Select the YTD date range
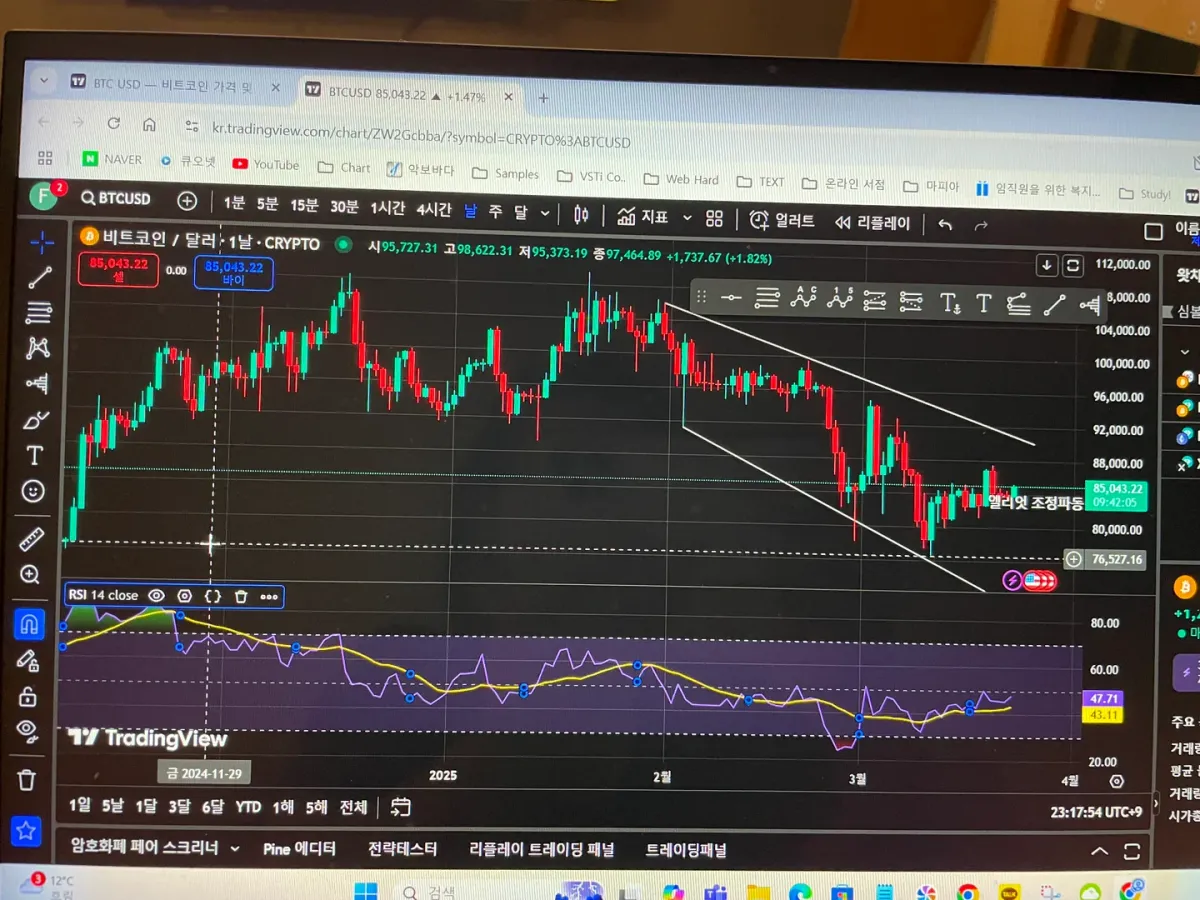This screenshot has height=900, width=1200. pyautogui.click(x=248, y=807)
